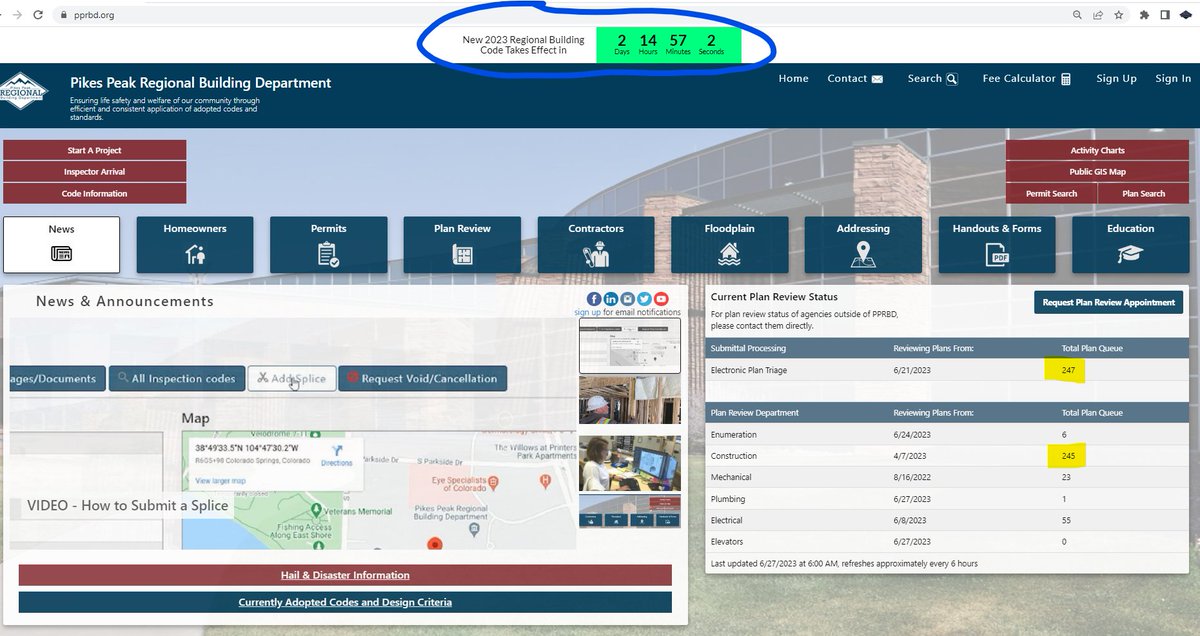Screen dimensions: 1200x636
Task: Click the Enumeration department row label
Action: [x=734, y=435]
